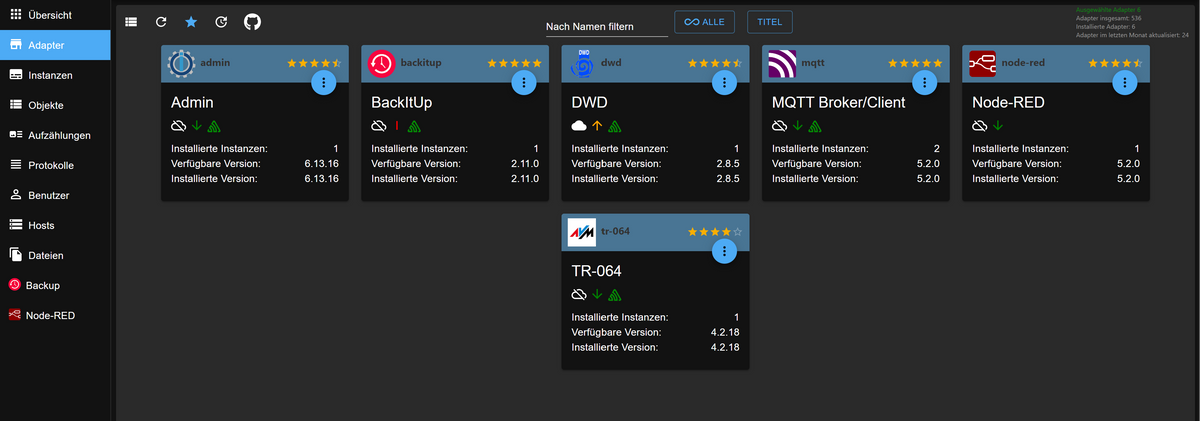
Task: Click the BackItUp card title
Action: point(402,102)
